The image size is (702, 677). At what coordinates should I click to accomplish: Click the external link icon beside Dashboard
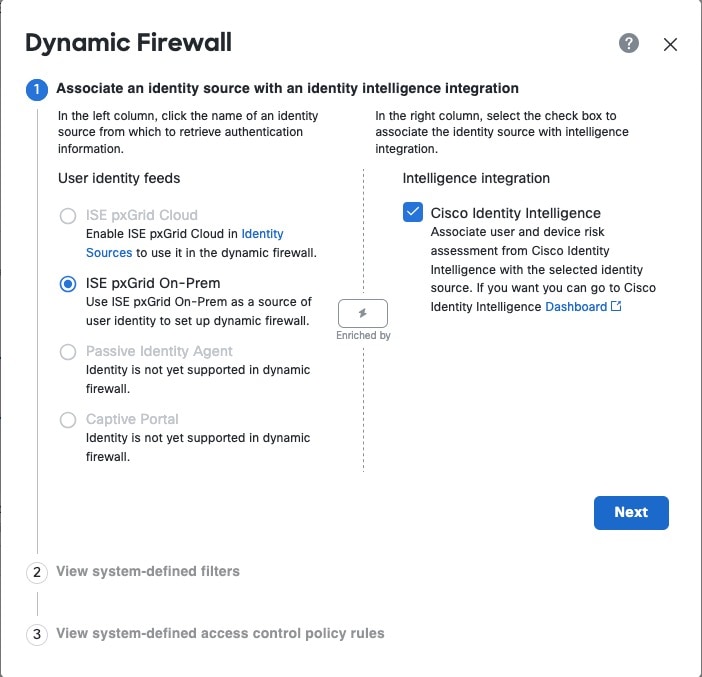point(616,307)
